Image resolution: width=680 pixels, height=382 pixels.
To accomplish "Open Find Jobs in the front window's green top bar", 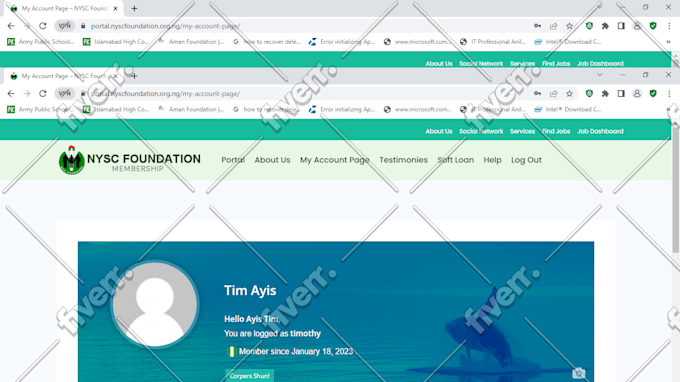I will pos(556,131).
